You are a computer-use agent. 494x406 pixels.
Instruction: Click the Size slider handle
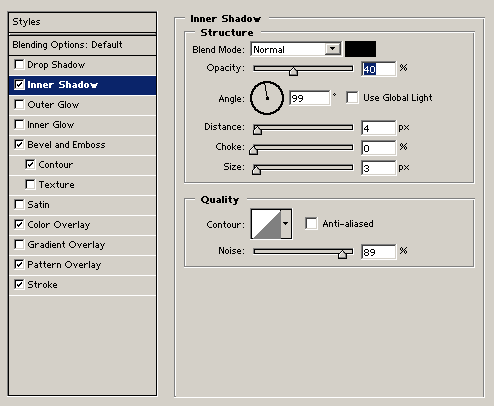[256, 170]
